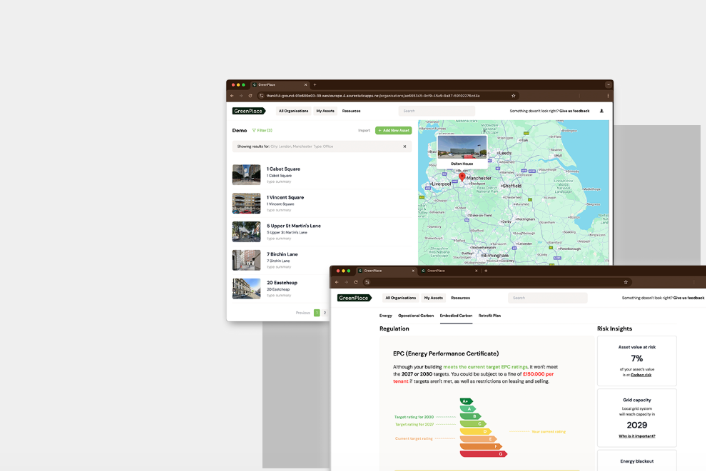Click the GreenPlace logo in the front window

[355, 298]
